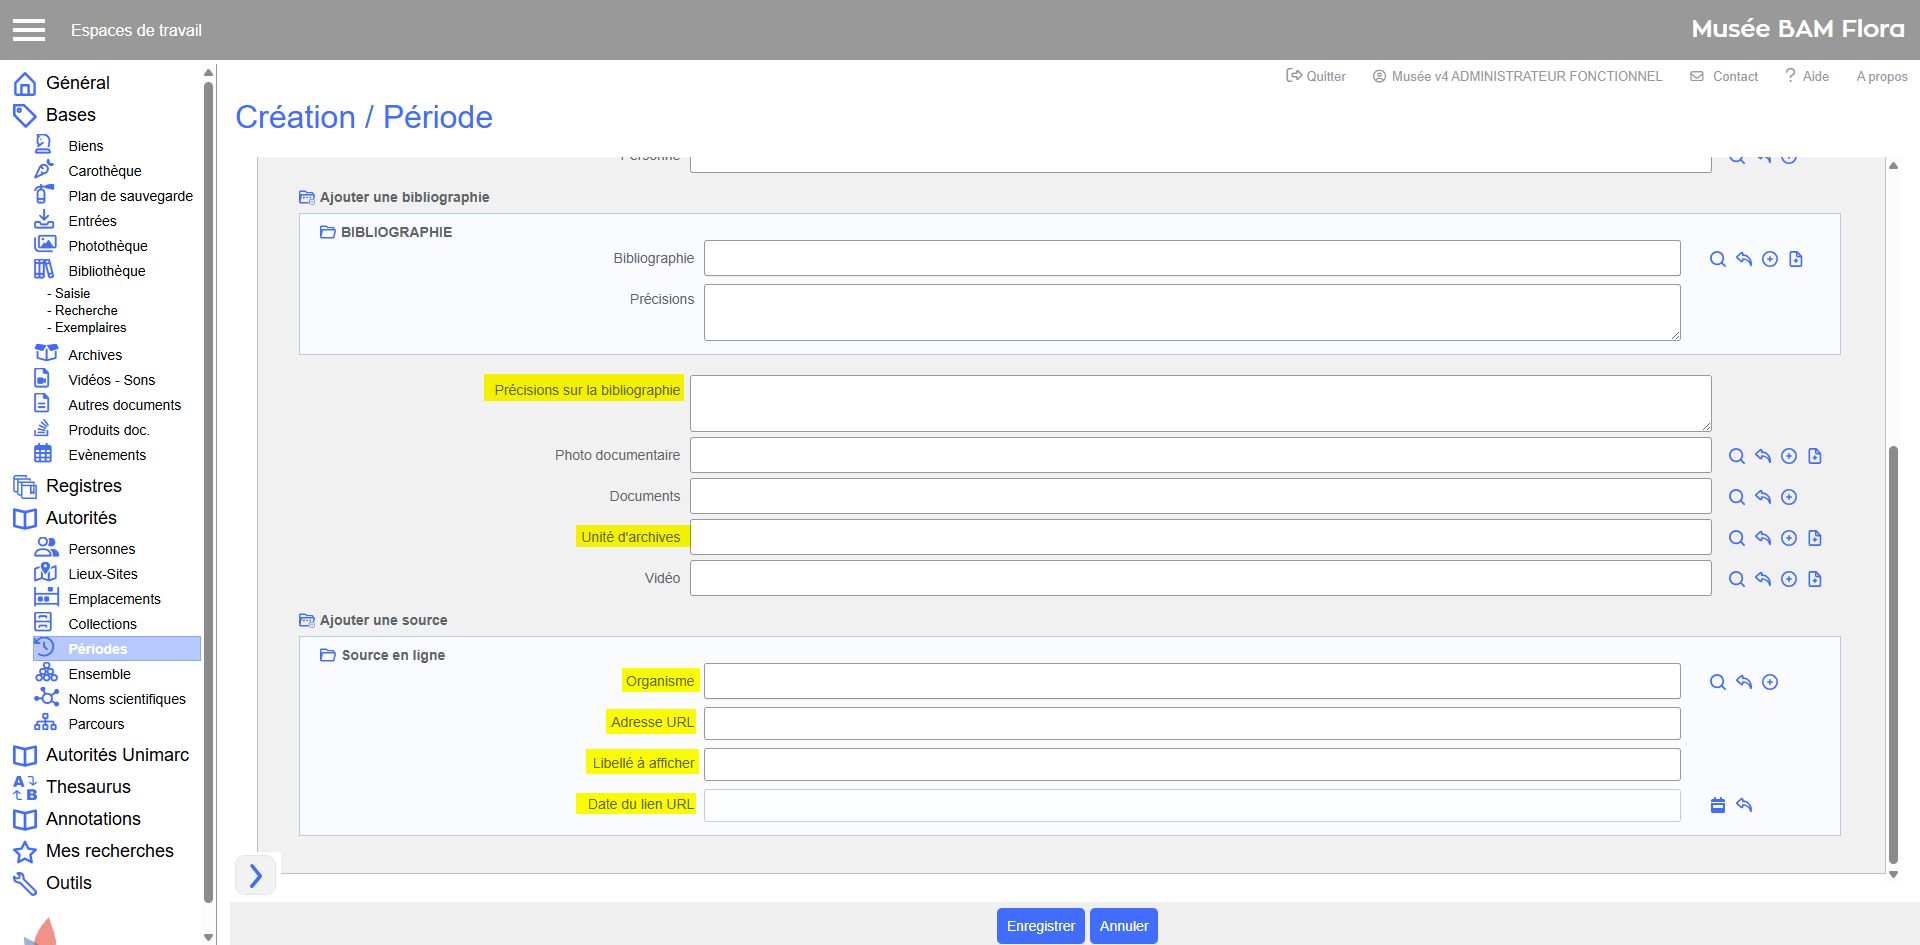
Task: Click the add (plus) icon beside Documents field
Action: click(x=1789, y=497)
